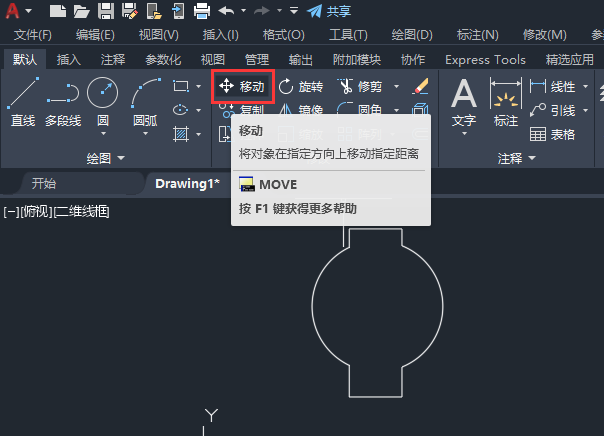
Task: Open the 标注(N) menu
Action: pyautogui.click(x=478, y=35)
